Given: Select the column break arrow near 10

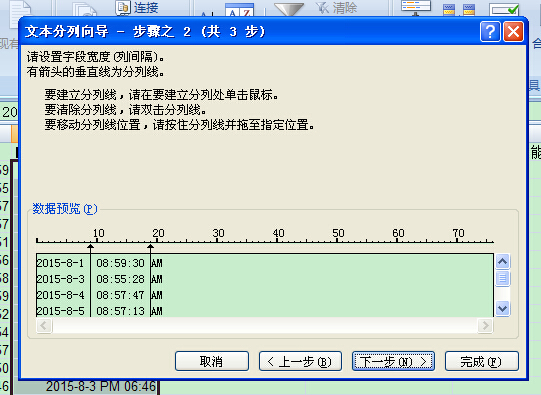Looking at the screenshot, I should pos(90,247).
